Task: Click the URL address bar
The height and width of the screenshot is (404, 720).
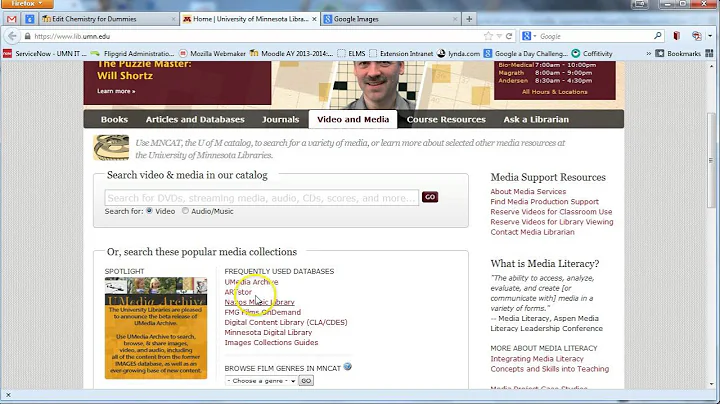Action: (x=257, y=36)
